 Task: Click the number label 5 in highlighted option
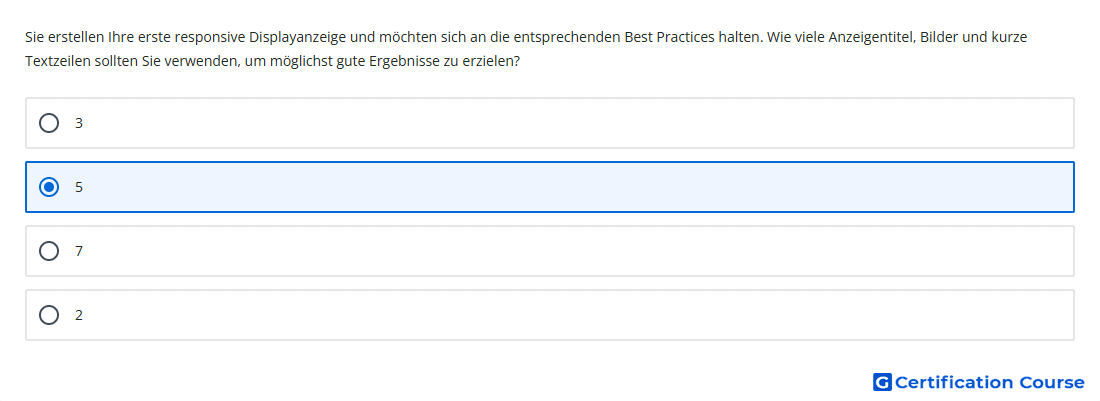79,187
